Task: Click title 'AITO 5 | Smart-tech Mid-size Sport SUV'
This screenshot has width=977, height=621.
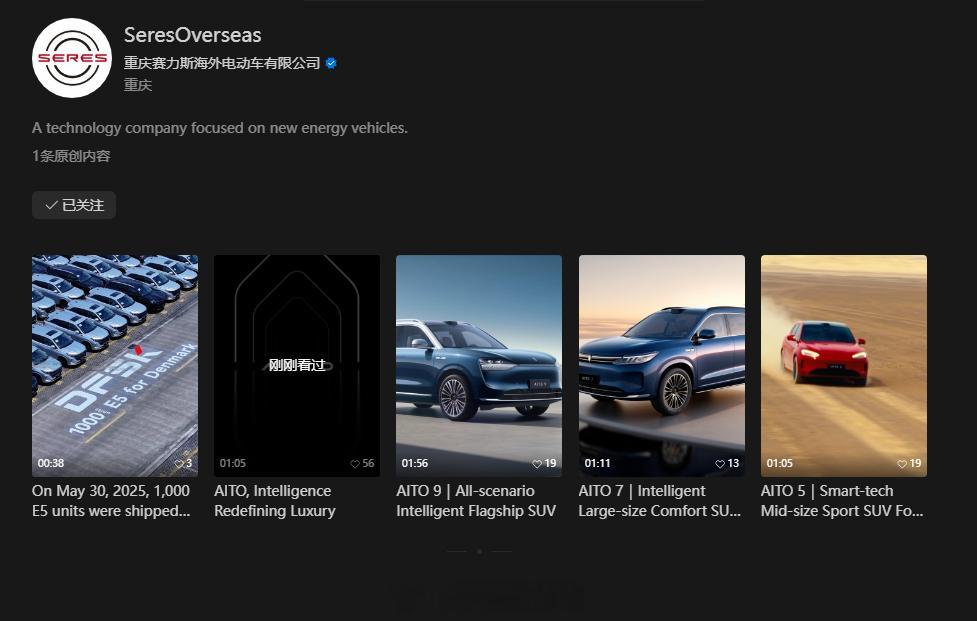Action: click(842, 501)
